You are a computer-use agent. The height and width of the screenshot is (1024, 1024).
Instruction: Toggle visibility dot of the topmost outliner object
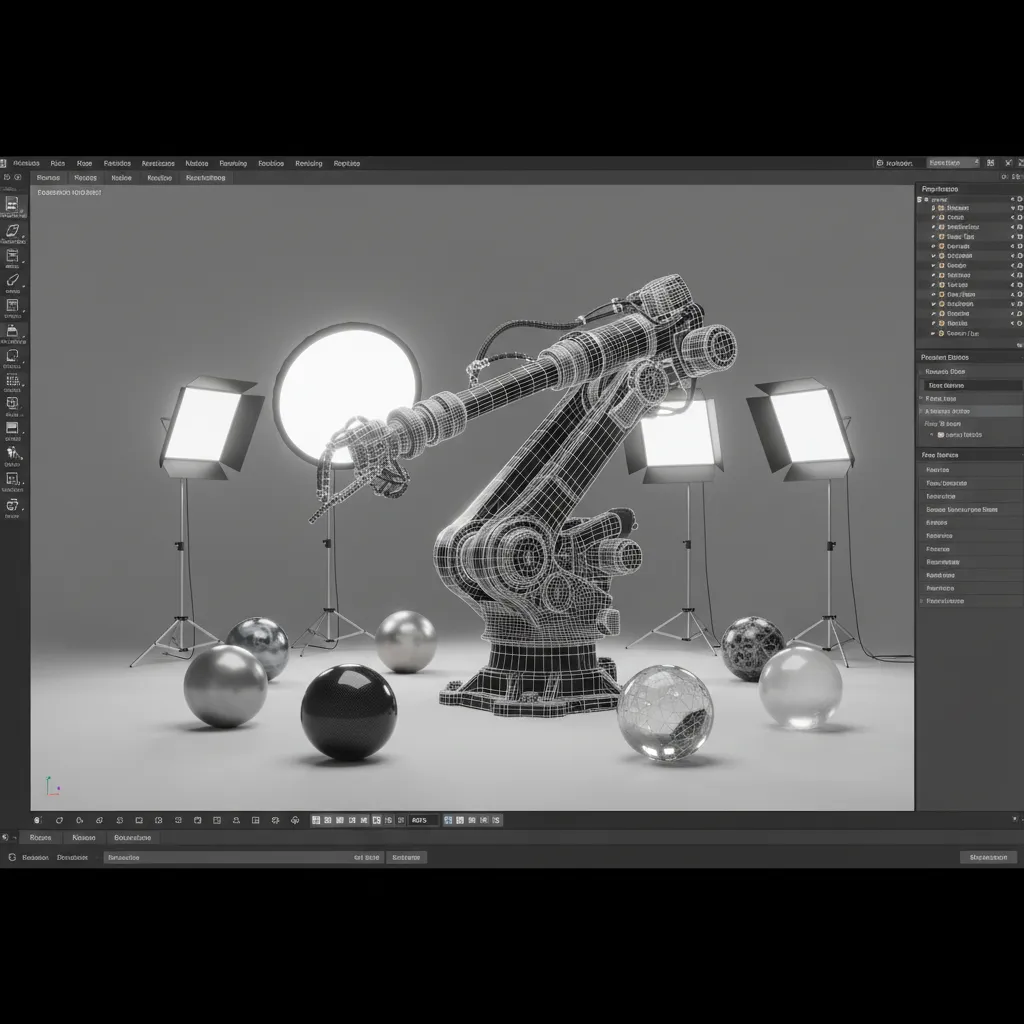(1018, 199)
